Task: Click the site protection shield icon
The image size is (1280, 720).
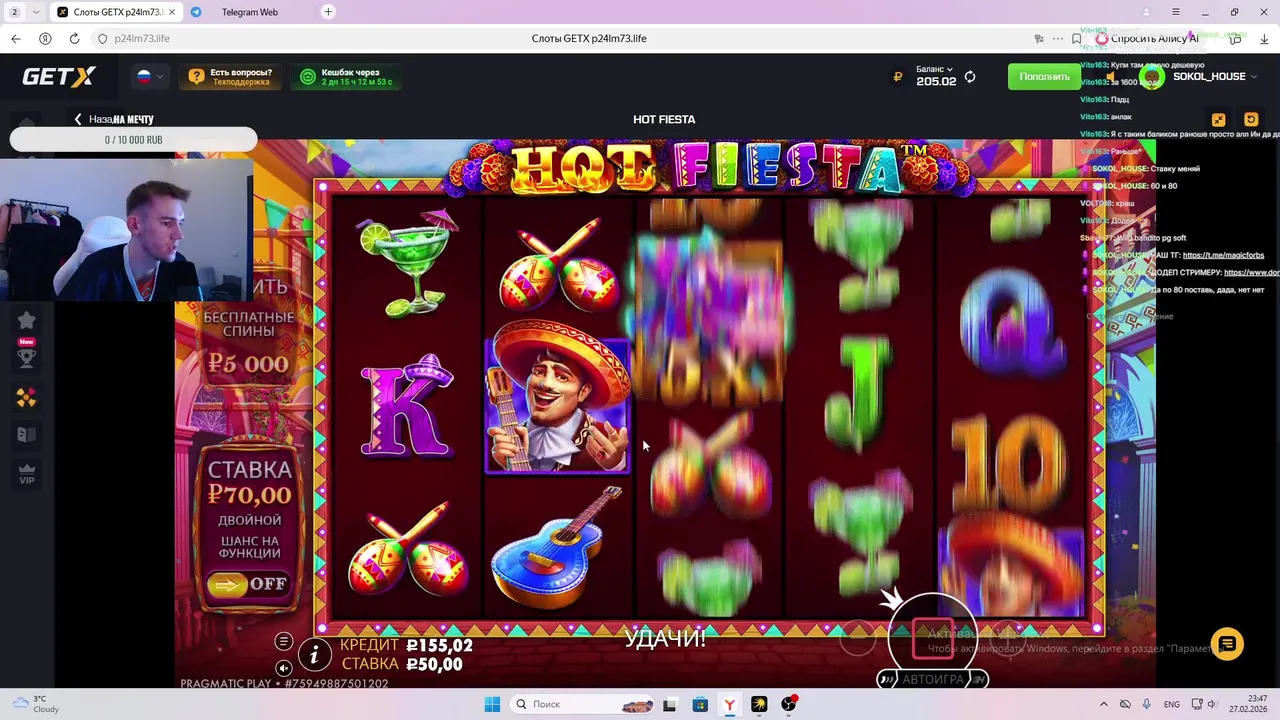Action: coord(101,38)
